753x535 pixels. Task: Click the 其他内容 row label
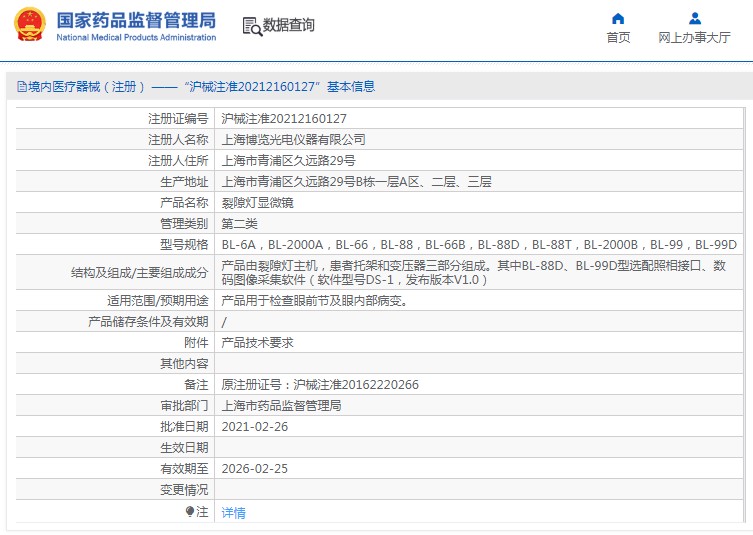coord(184,364)
